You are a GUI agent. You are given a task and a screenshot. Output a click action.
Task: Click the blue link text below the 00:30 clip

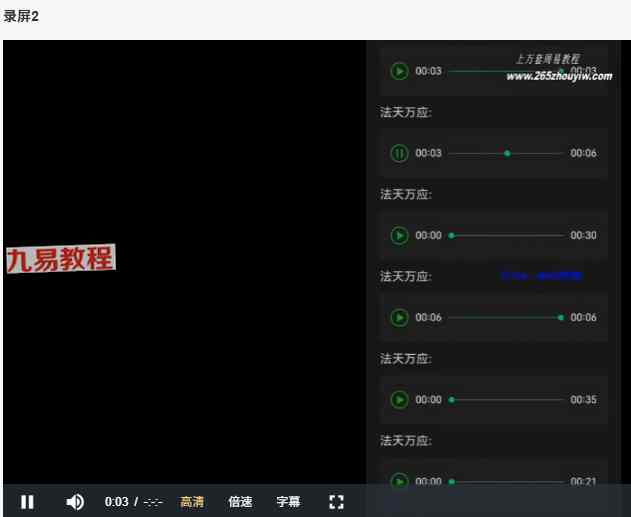click(541, 275)
